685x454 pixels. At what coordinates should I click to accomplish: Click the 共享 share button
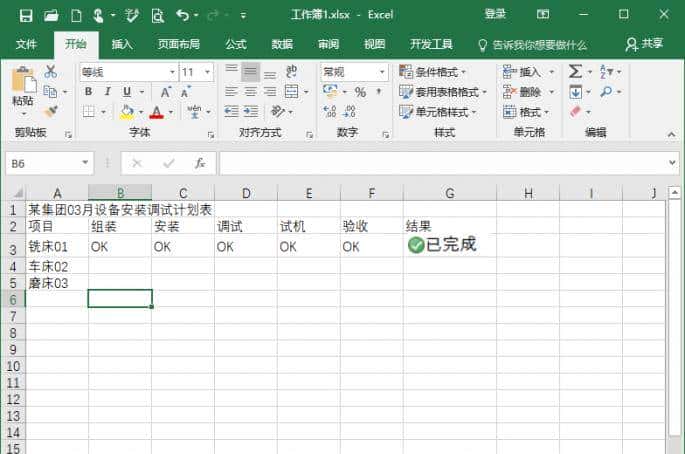click(644, 44)
